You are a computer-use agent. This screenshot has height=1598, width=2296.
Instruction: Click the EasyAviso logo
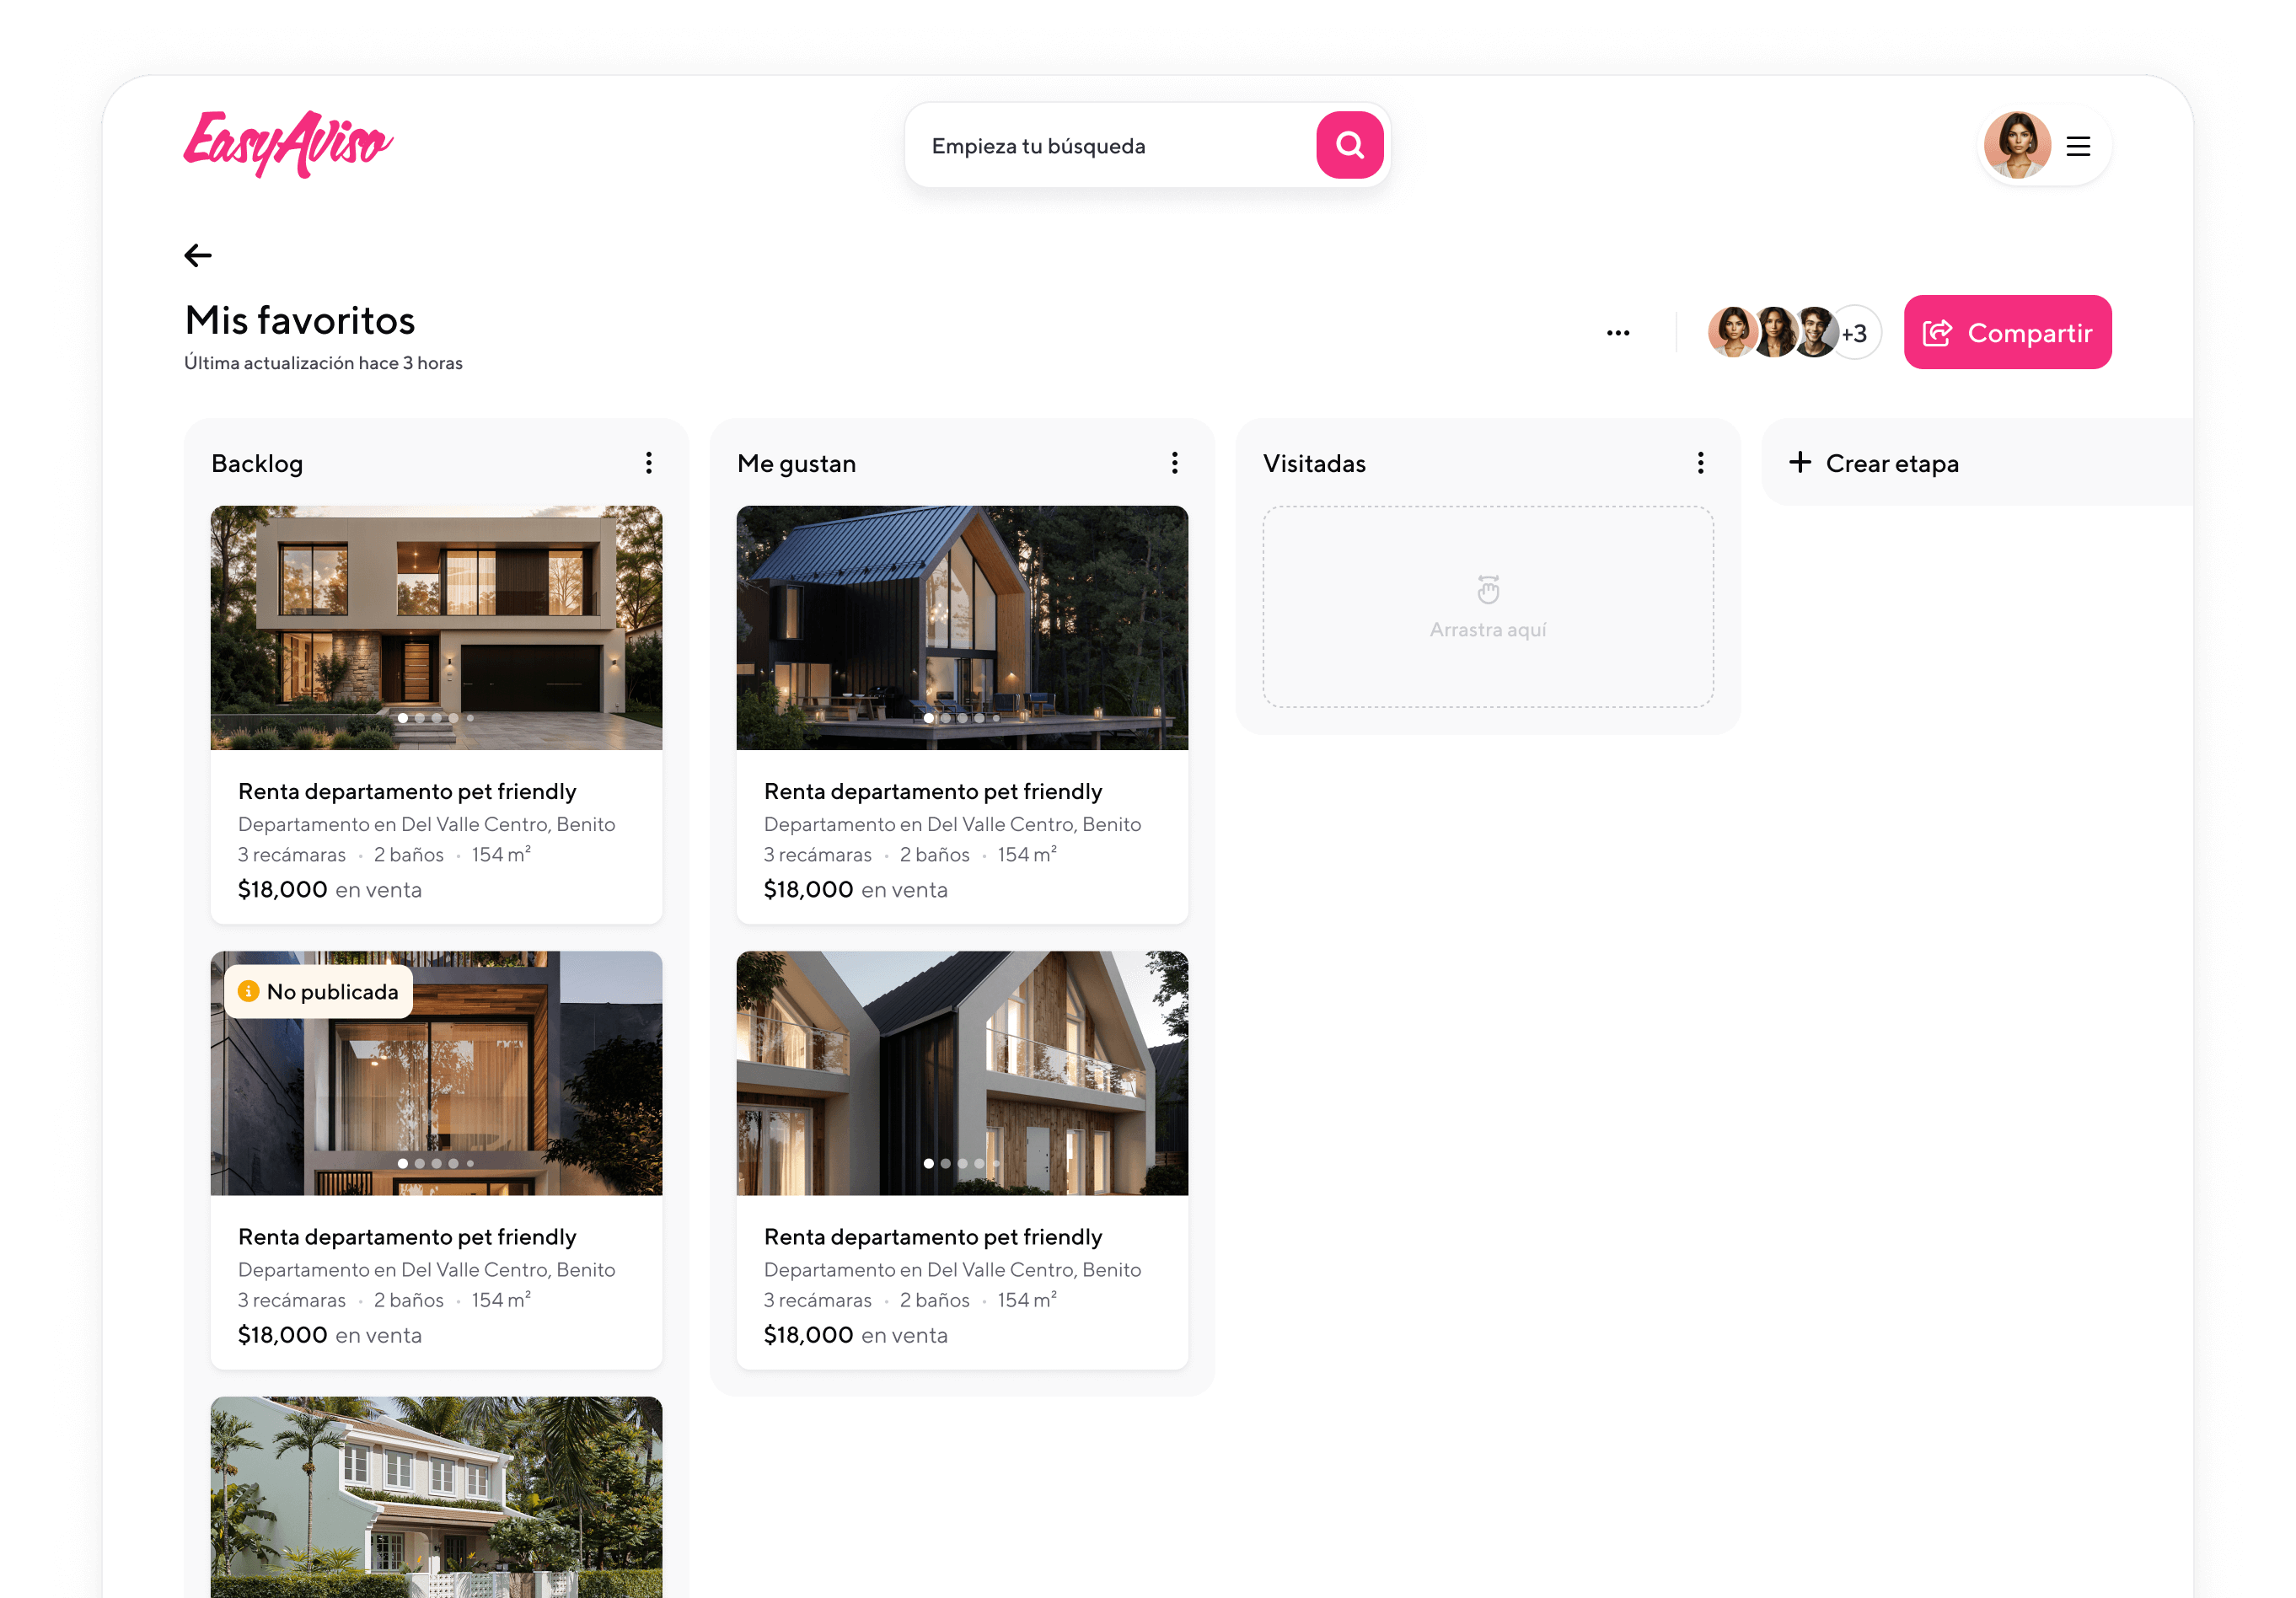tap(288, 145)
